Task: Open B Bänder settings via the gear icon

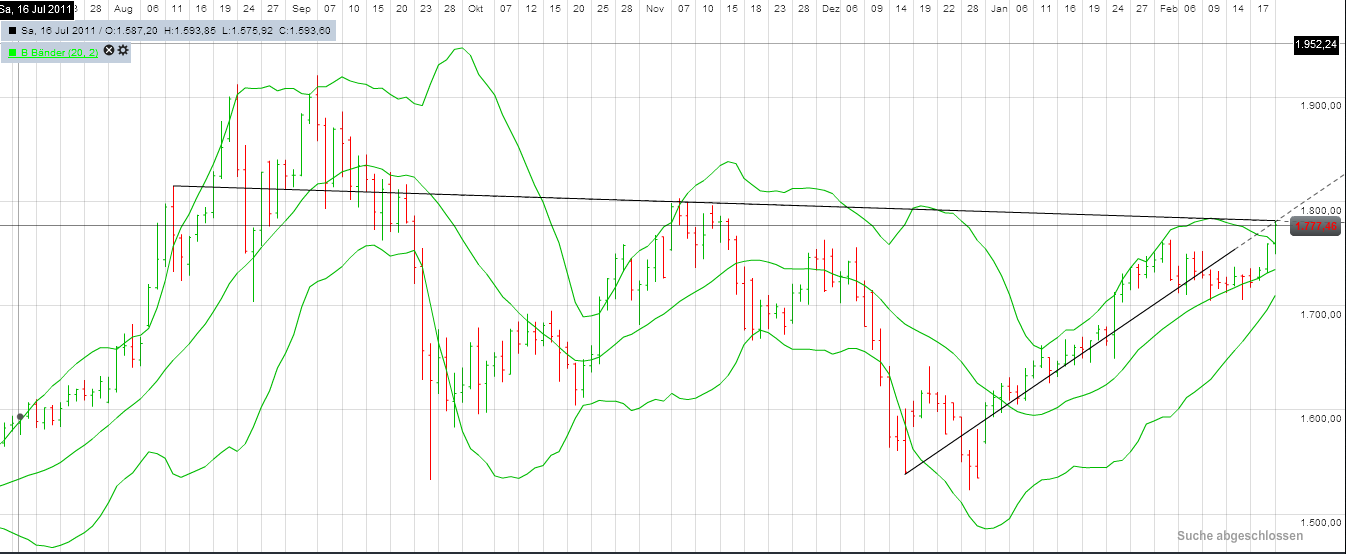Action: point(123,50)
